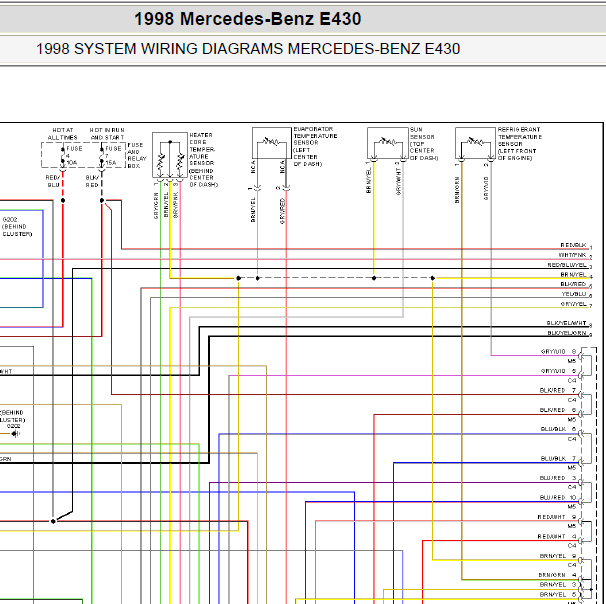This screenshot has height=604, width=606.
Task: Click the 'RED/BLU' wire label below fuse 4
Action: 53,181
